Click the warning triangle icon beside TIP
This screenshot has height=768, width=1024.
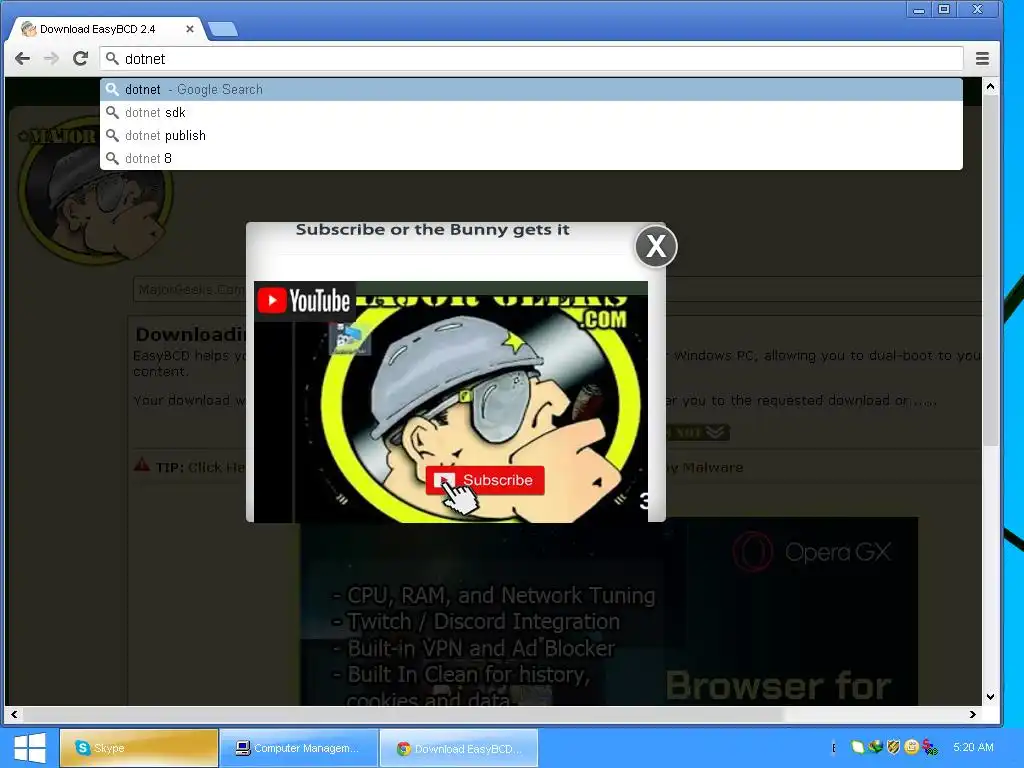point(142,466)
